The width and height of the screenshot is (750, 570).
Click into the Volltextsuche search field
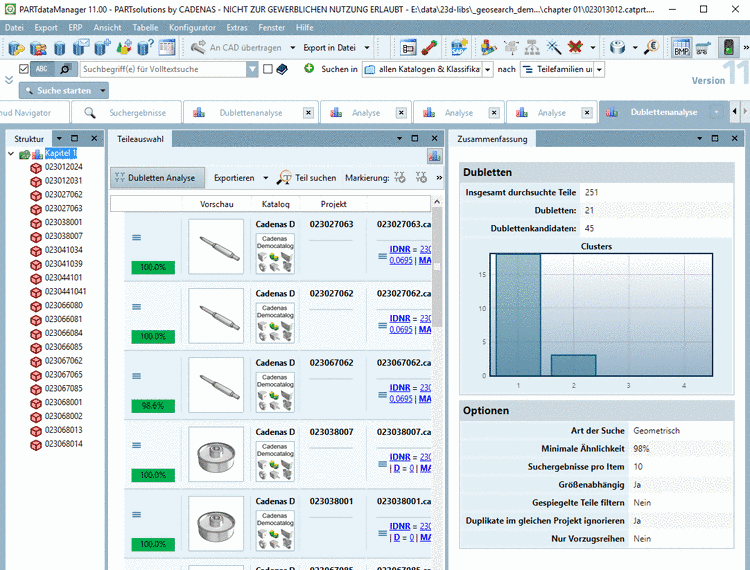(162, 70)
